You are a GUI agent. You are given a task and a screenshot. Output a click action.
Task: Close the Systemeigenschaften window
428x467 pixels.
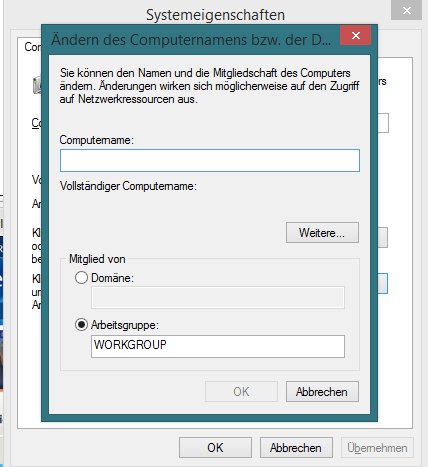(x=406, y=10)
